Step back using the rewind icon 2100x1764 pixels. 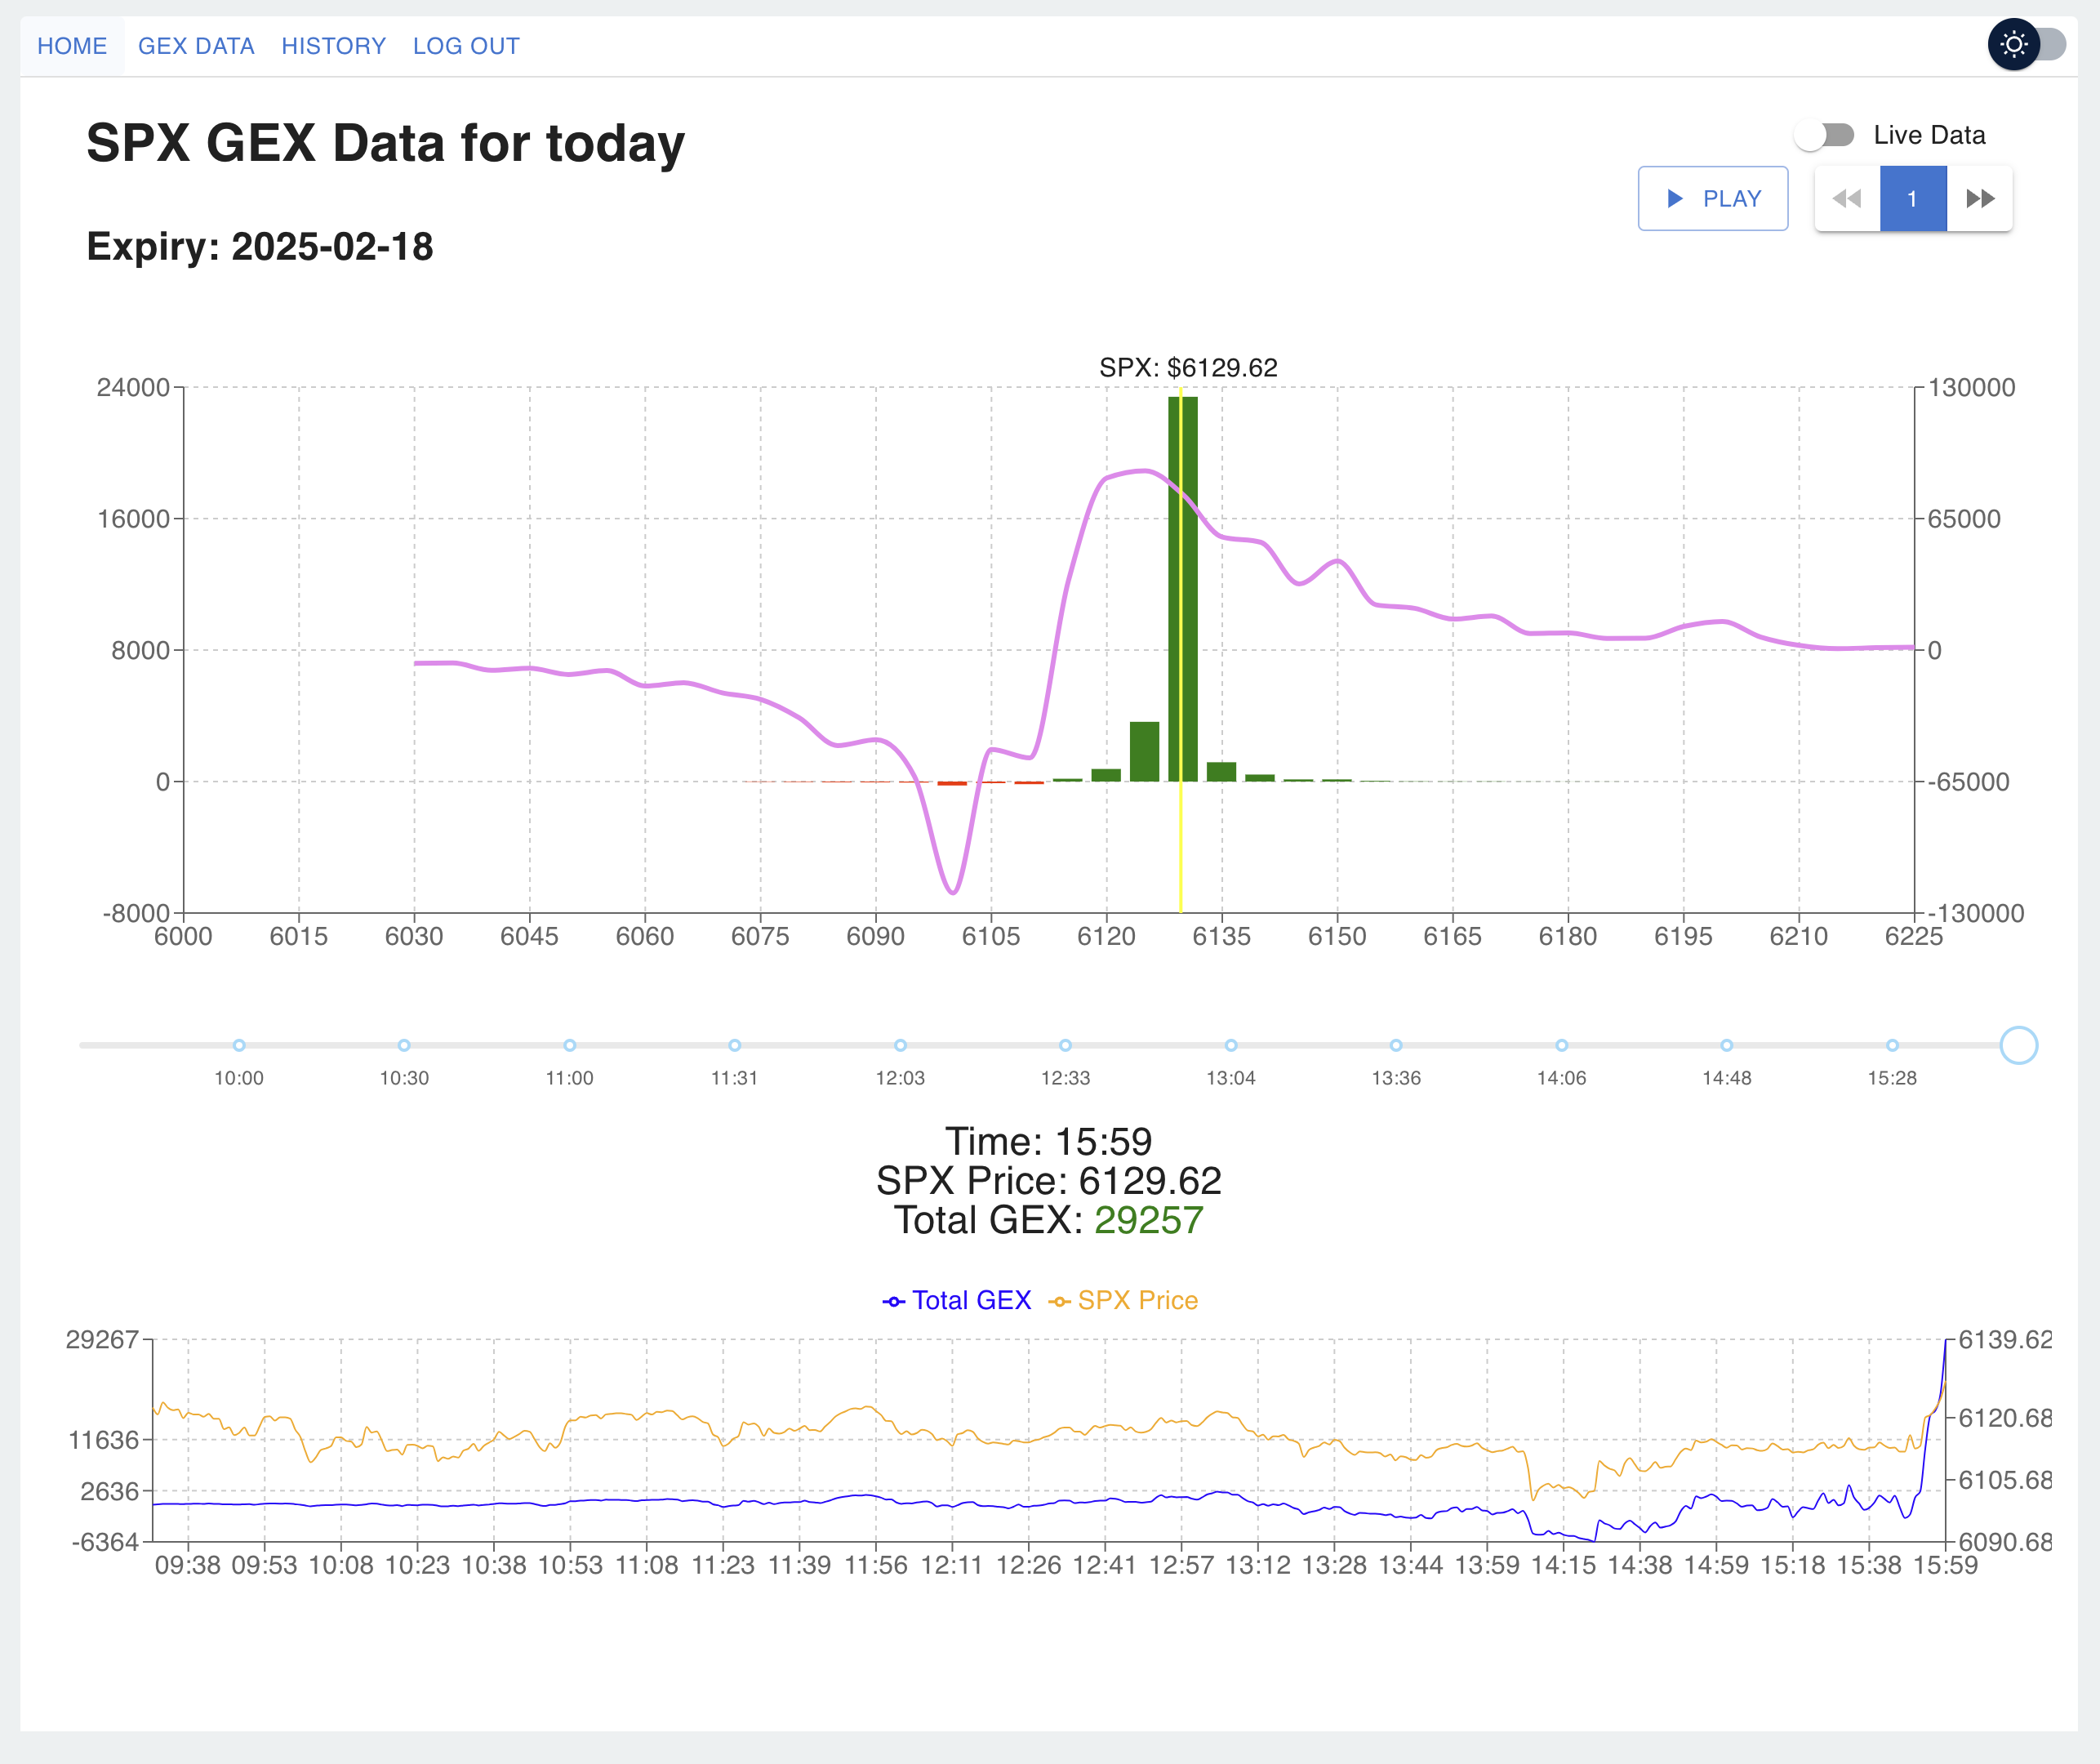click(x=1848, y=198)
